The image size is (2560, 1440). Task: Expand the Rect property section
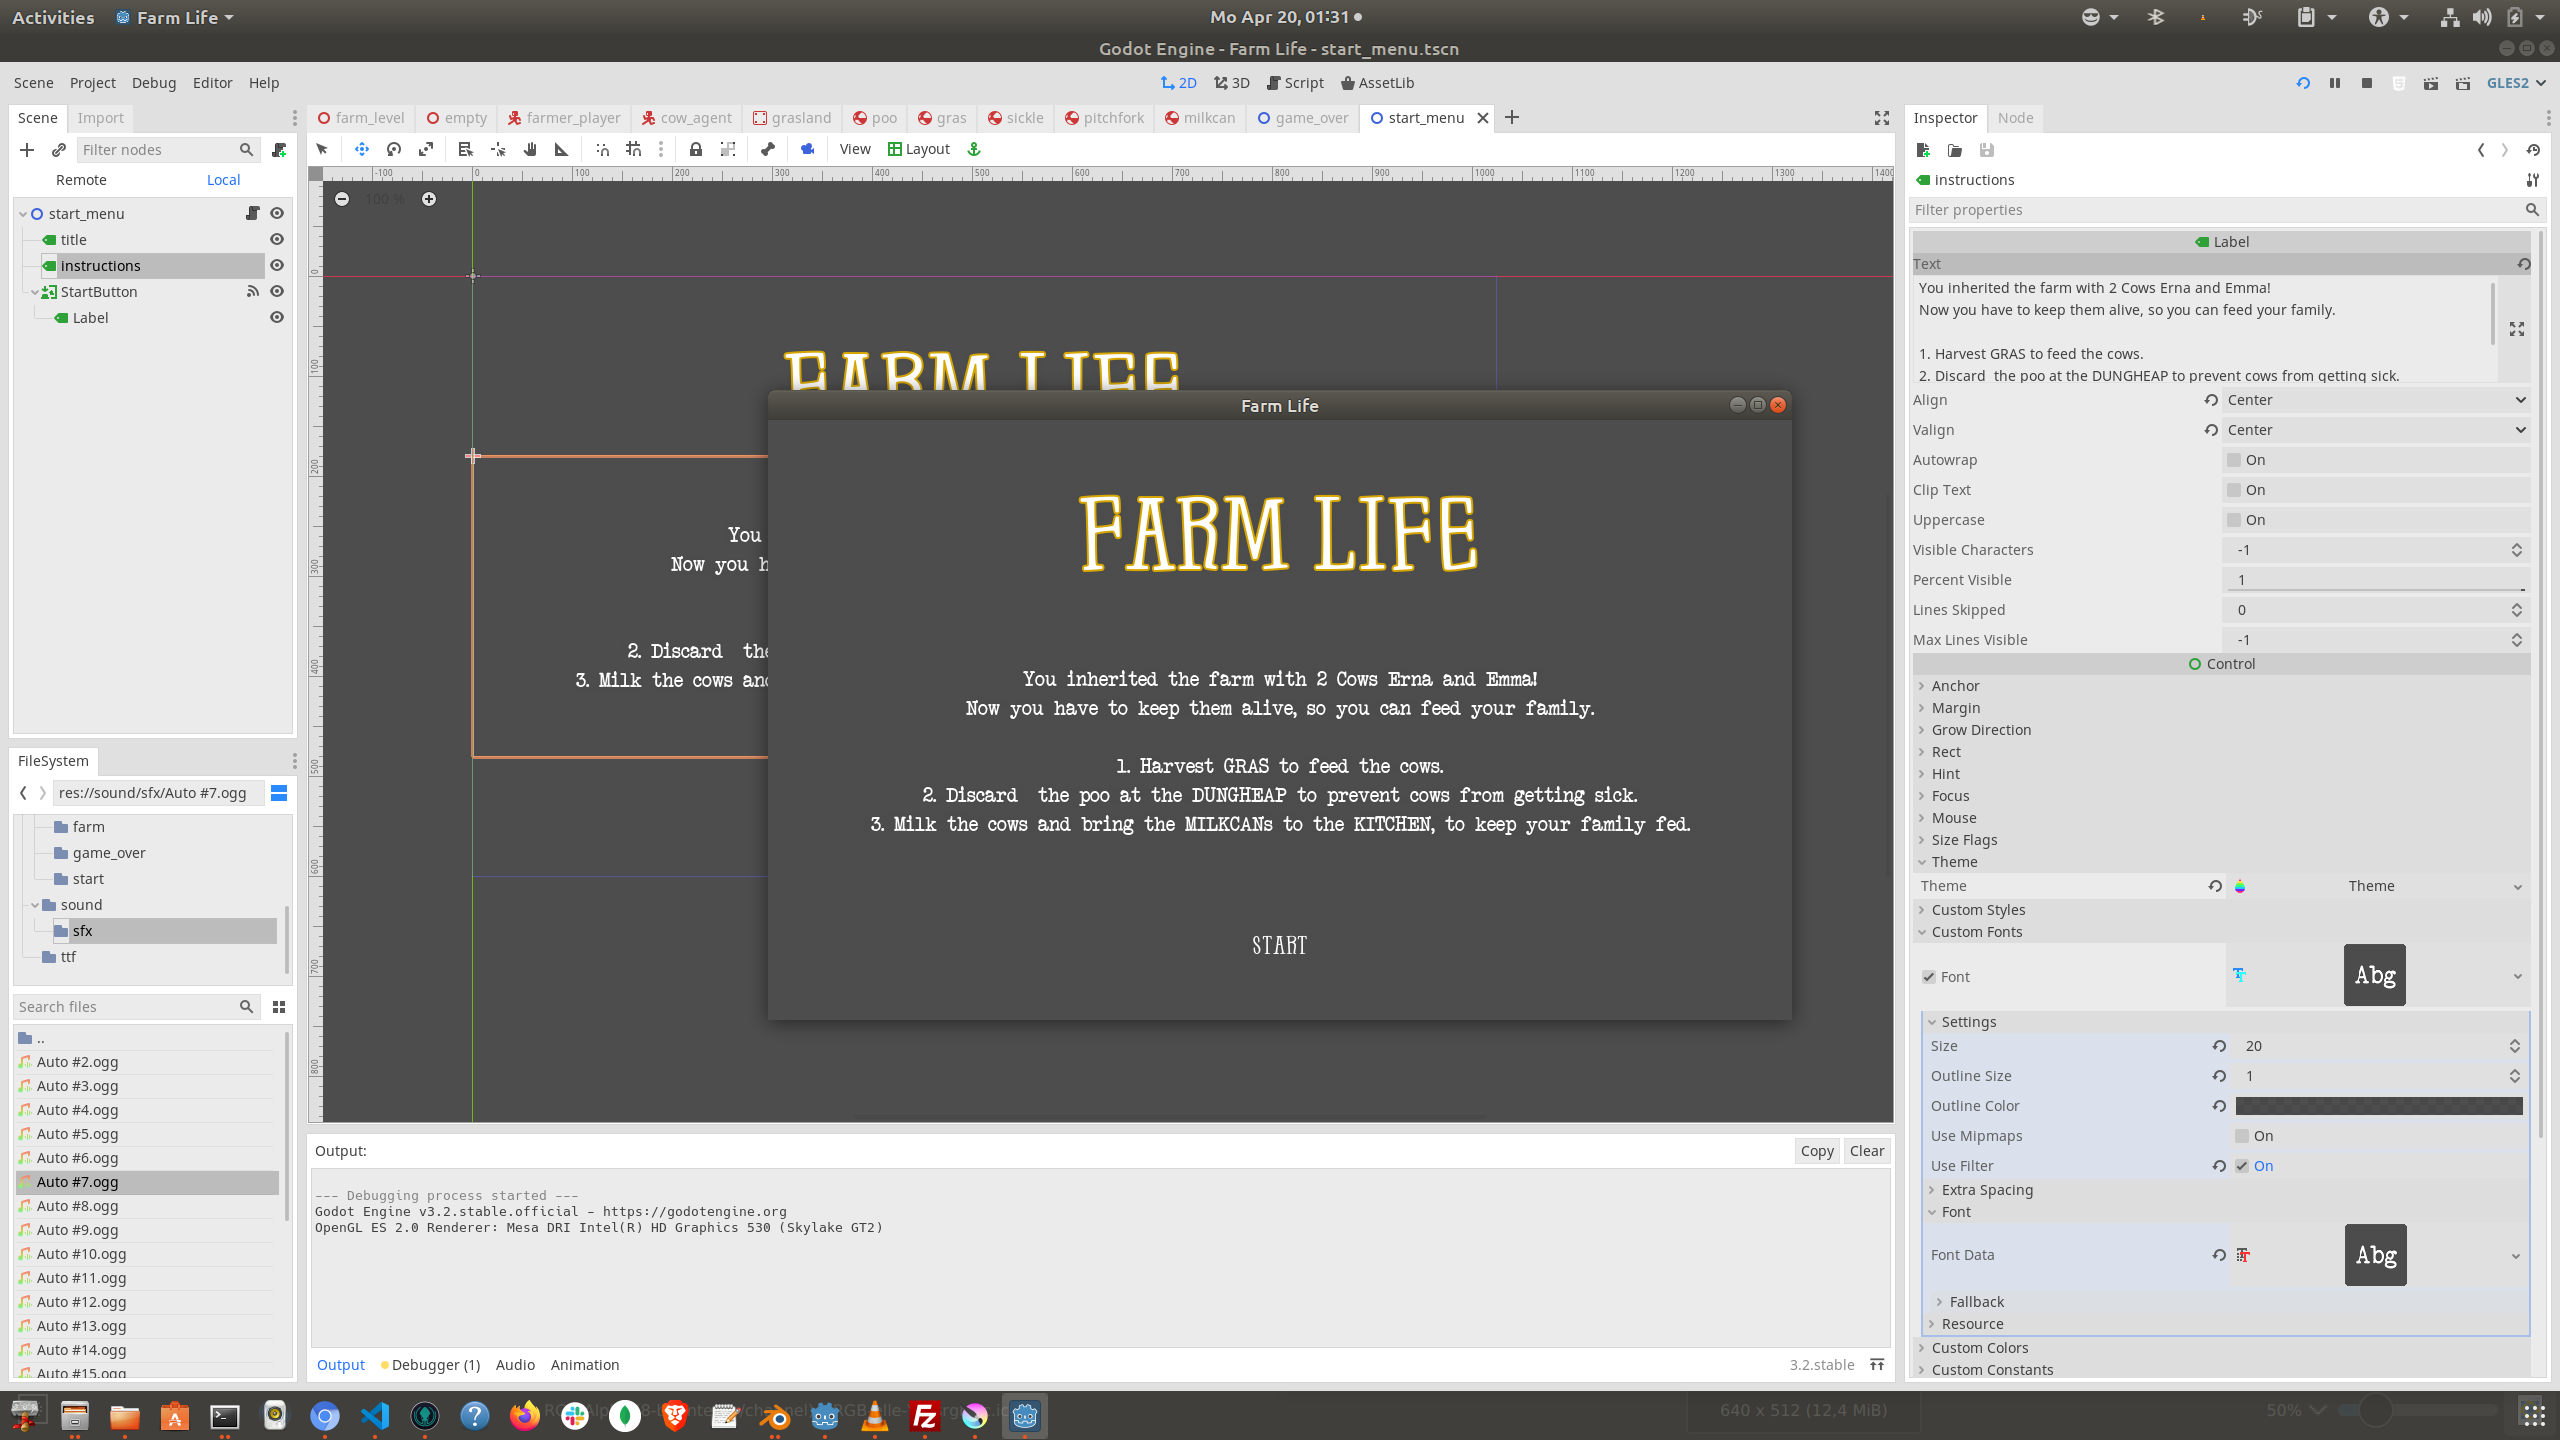point(1946,751)
